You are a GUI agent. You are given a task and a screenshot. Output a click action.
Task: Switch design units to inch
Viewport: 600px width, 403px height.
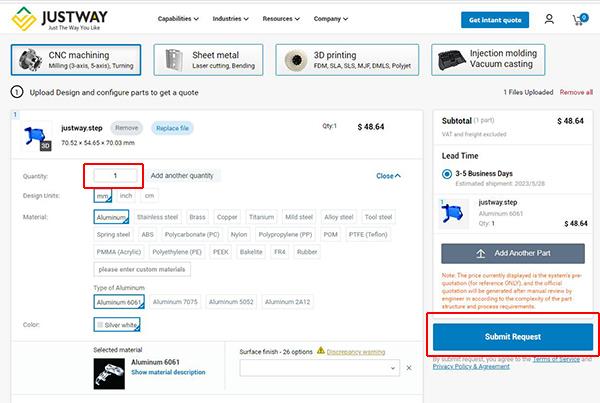126,195
